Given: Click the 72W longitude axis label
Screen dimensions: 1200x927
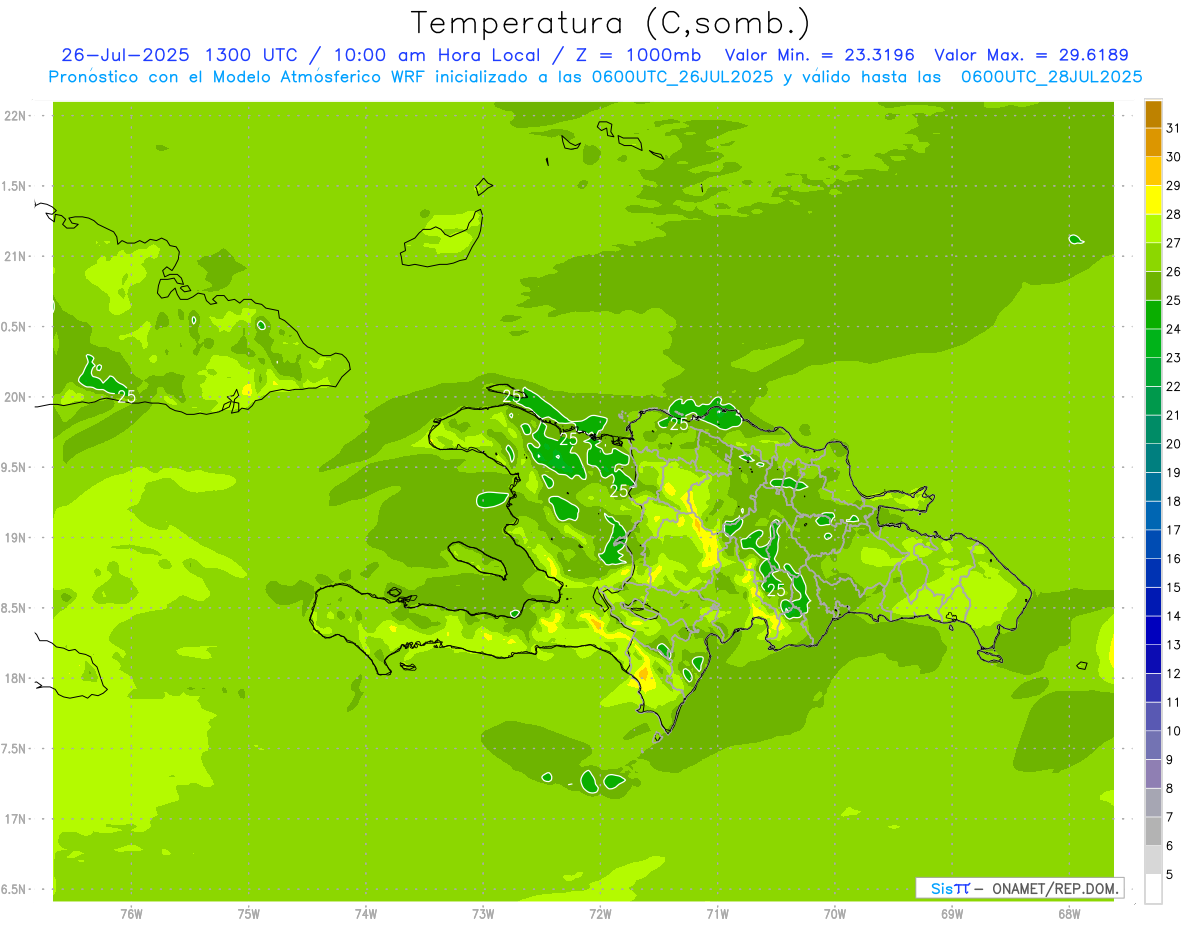Looking at the screenshot, I should (600, 914).
